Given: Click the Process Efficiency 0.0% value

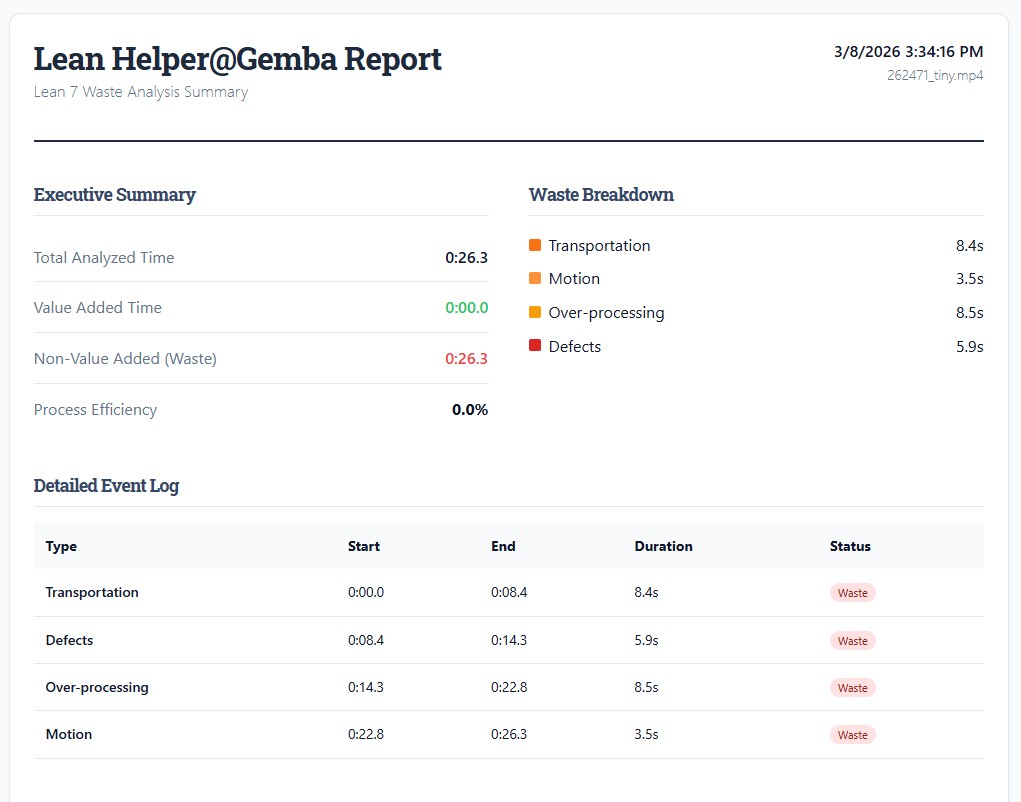Looking at the screenshot, I should (x=470, y=410).
